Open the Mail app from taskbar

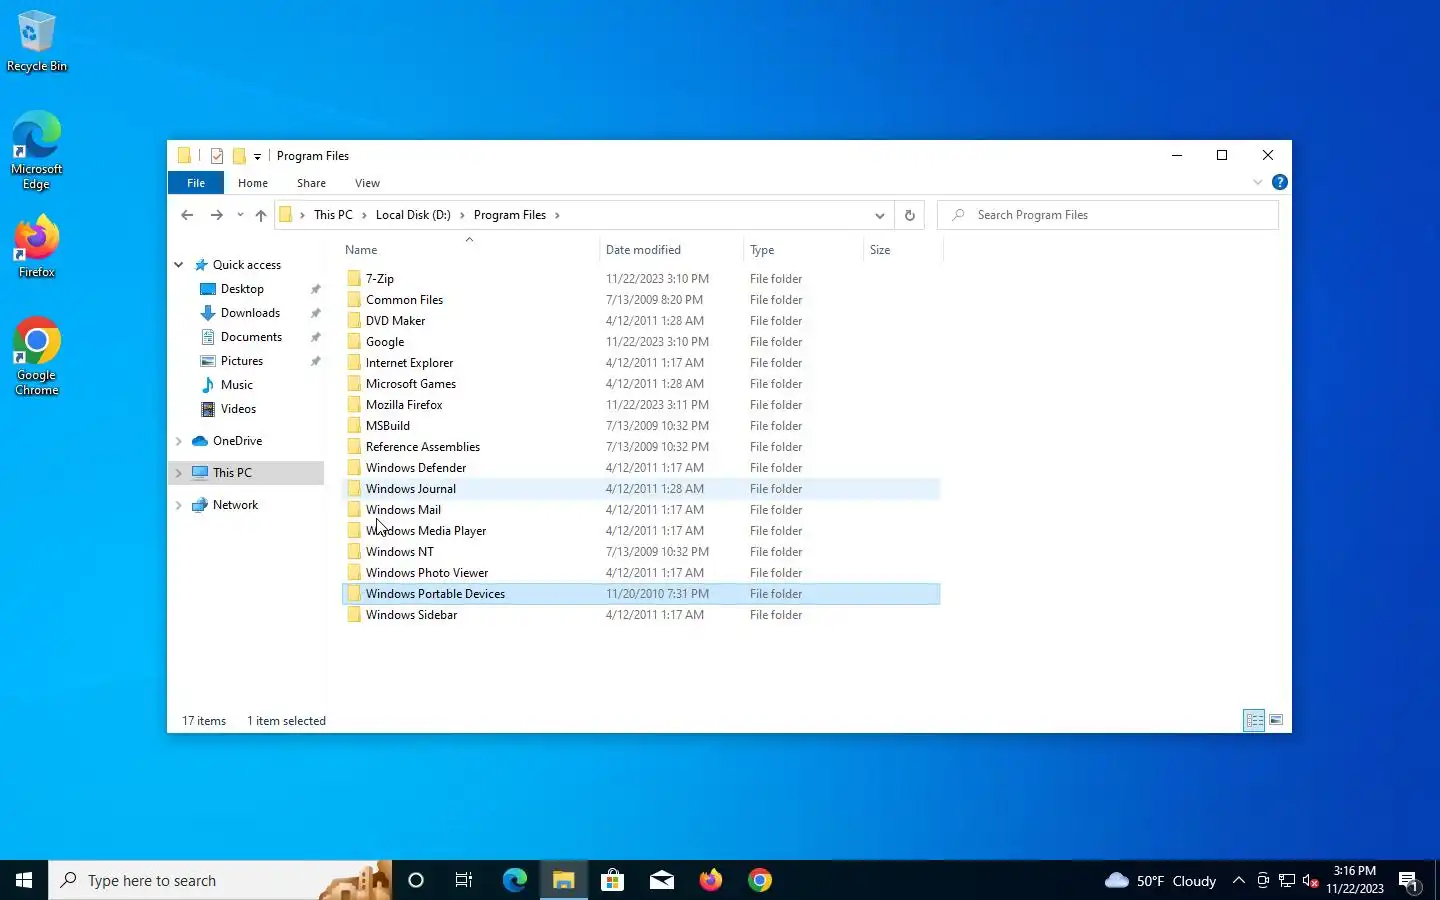[x=661, y=880]
